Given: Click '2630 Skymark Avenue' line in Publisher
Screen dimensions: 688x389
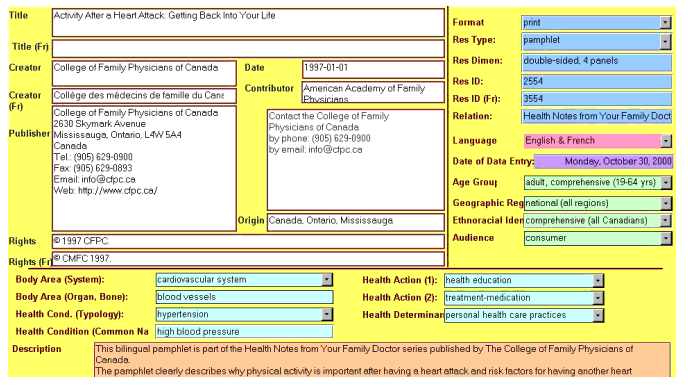Looking at the screenshot, I should (100, 124).
